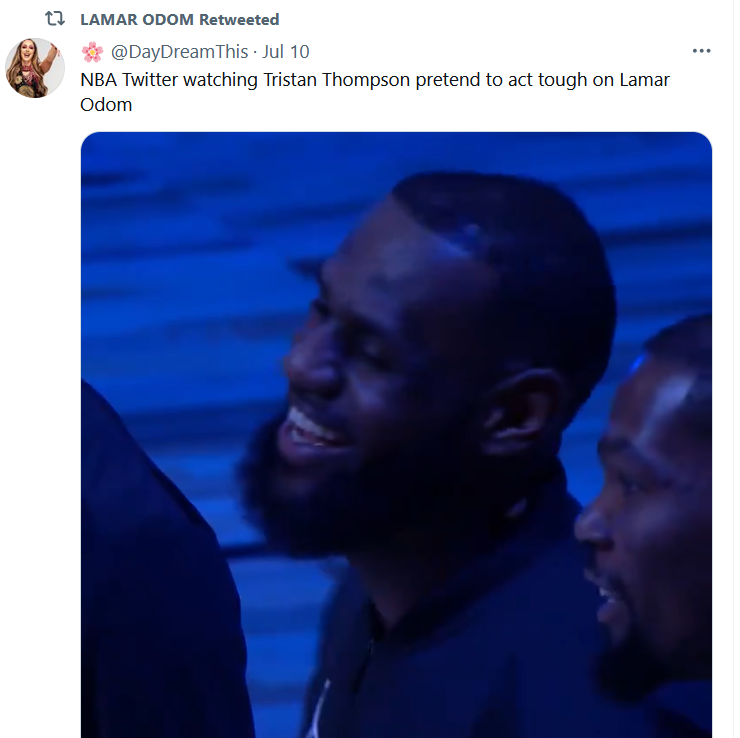Click the words Tristan Thompson in tweet text
The height and width of the screenshot is (738, 740).
pos(336,80)
